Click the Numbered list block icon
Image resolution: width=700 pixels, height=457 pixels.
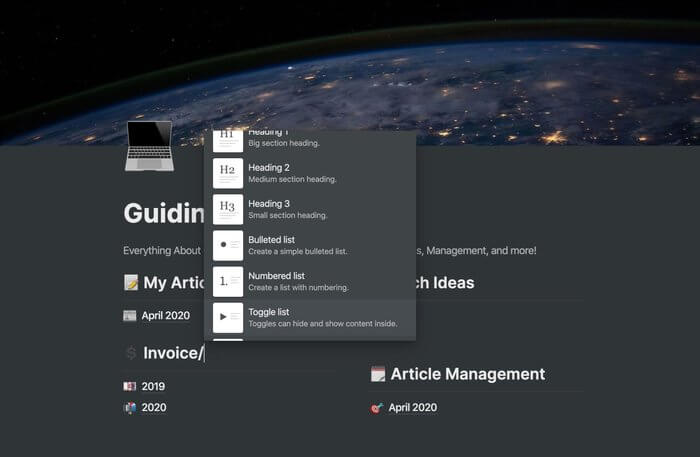pyautogui.click(x=228, y=281)
